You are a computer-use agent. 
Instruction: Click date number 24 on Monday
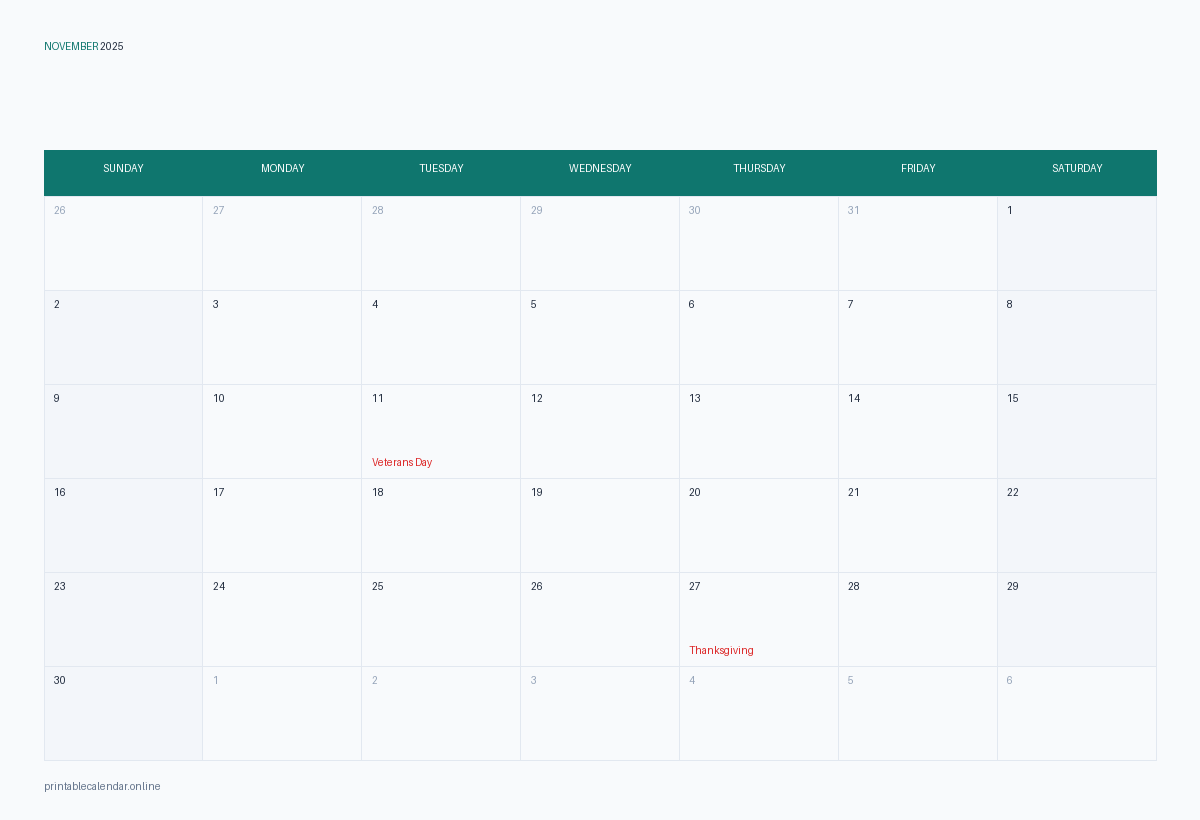click(x=219, y=587)
